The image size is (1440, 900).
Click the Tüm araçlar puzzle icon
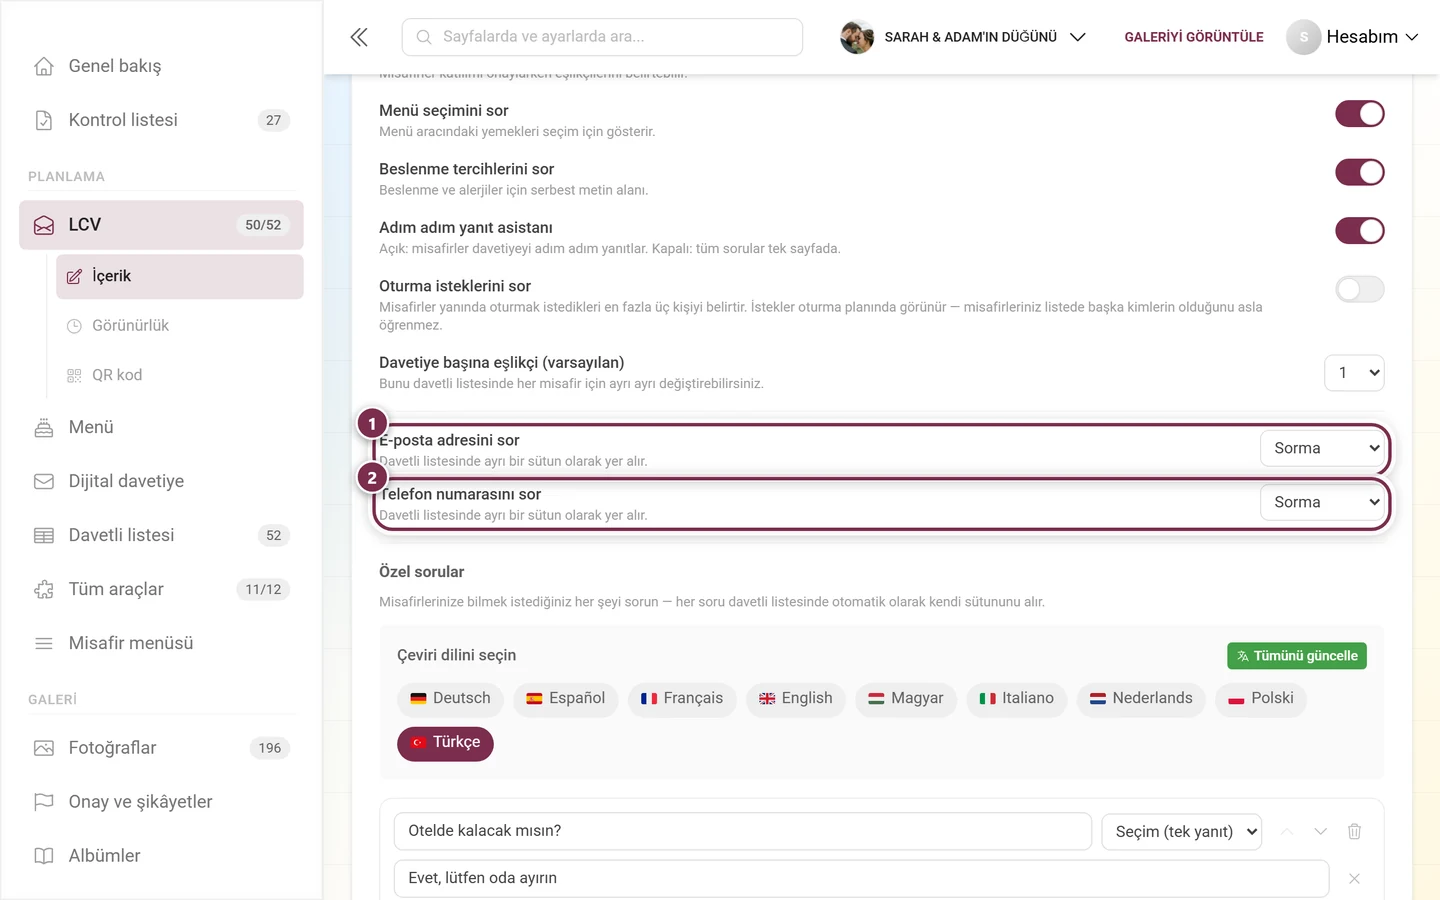tap(44, 589)
